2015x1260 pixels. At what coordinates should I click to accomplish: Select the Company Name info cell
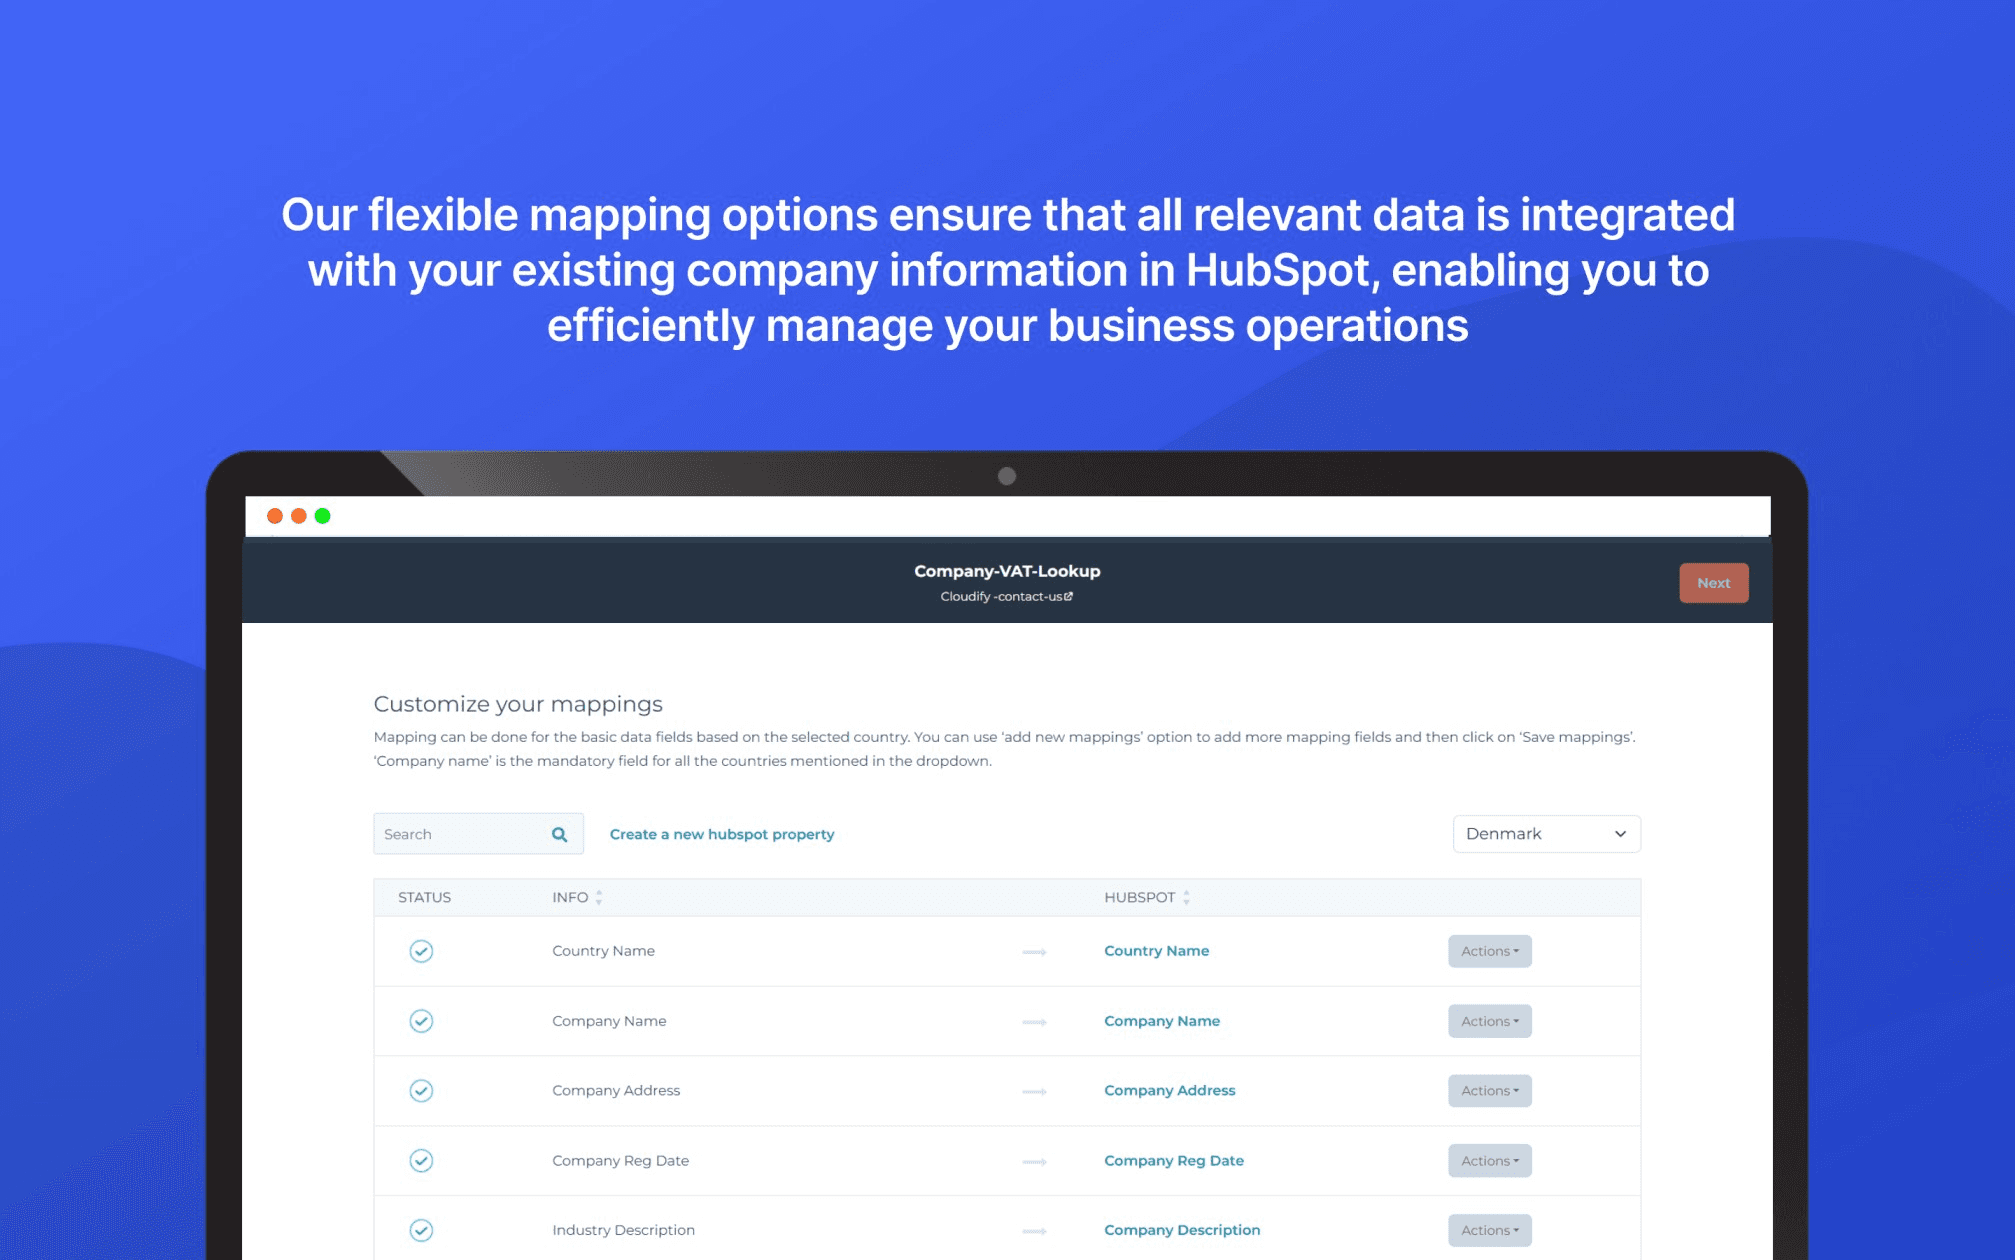tap(609, 1021)
